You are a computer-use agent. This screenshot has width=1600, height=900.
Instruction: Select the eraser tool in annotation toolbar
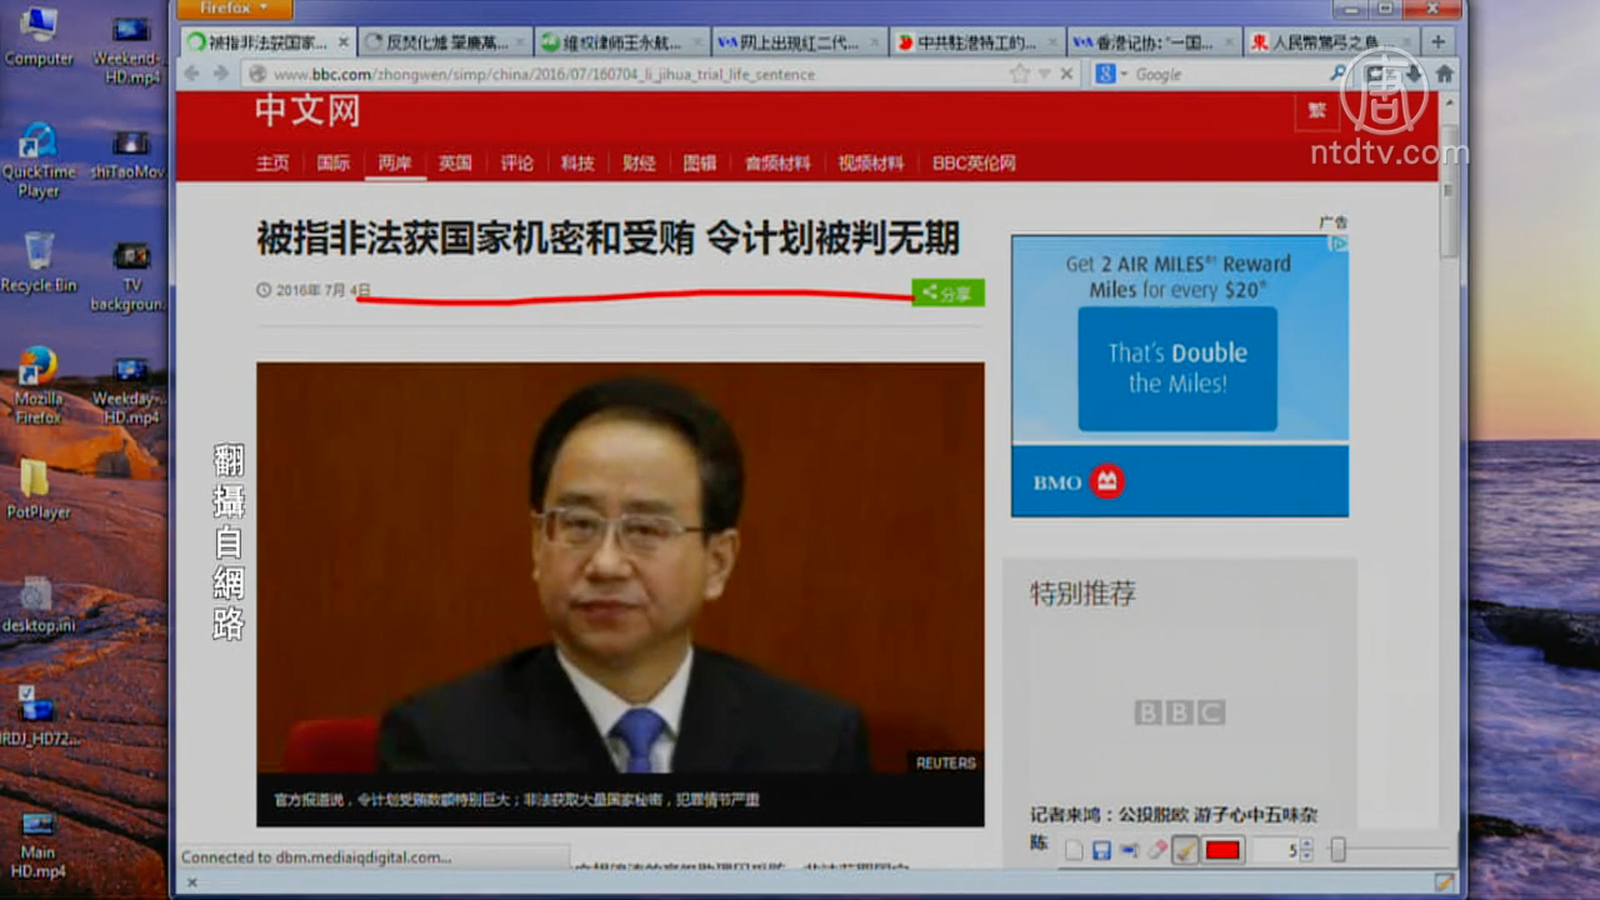(x=1157, y=850)
